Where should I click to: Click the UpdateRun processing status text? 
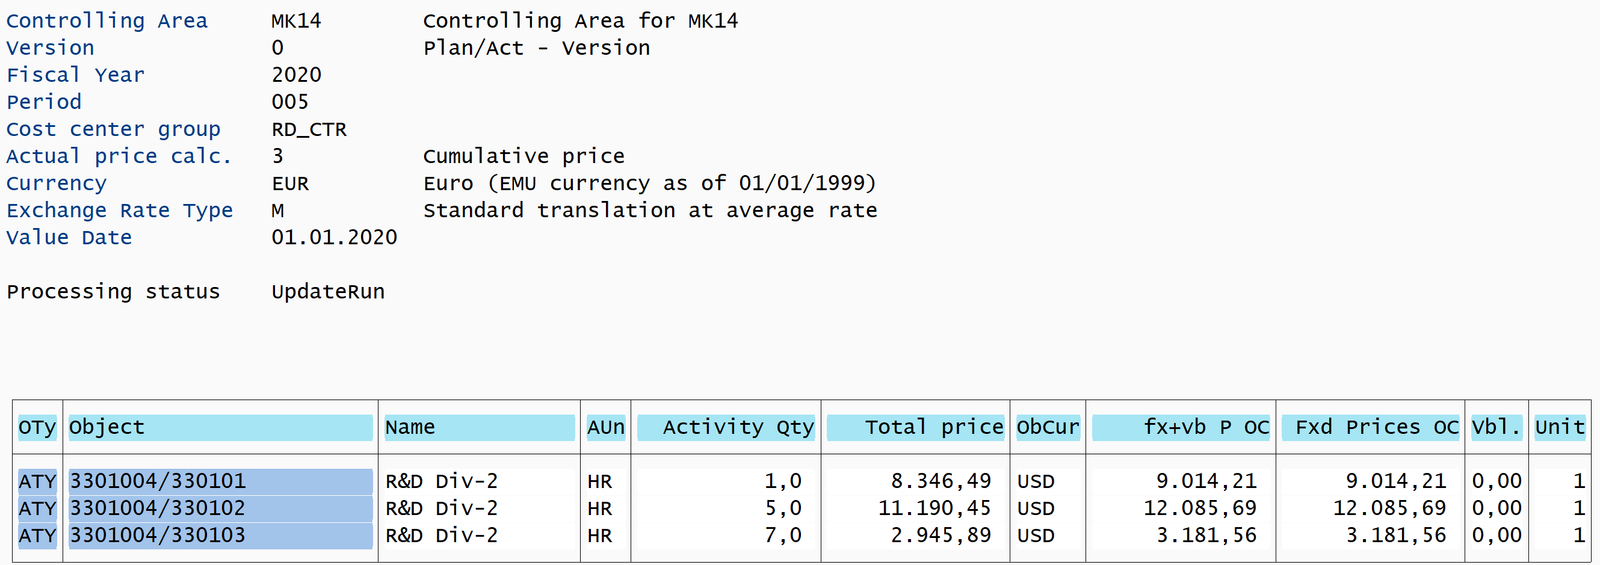point(328,291)
